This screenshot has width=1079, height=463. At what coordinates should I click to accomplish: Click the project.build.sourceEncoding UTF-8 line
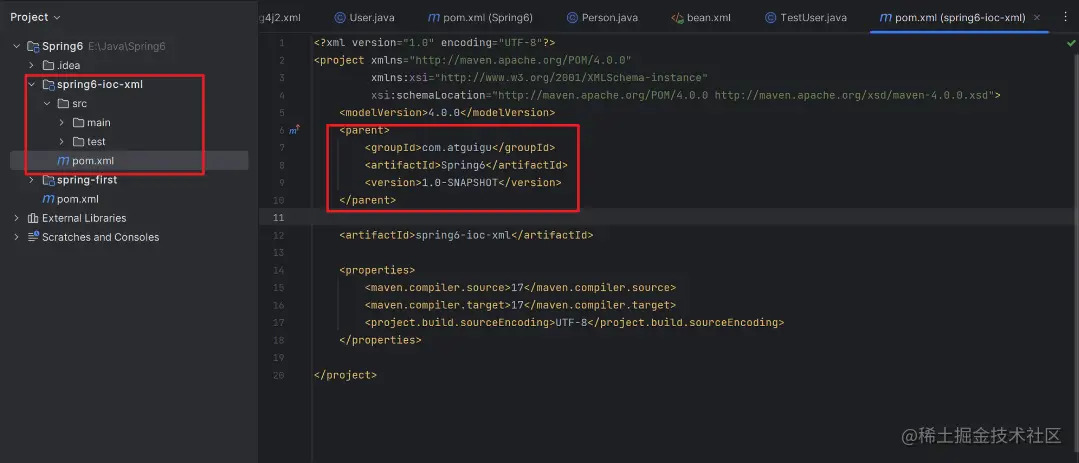tap(574, 322)
